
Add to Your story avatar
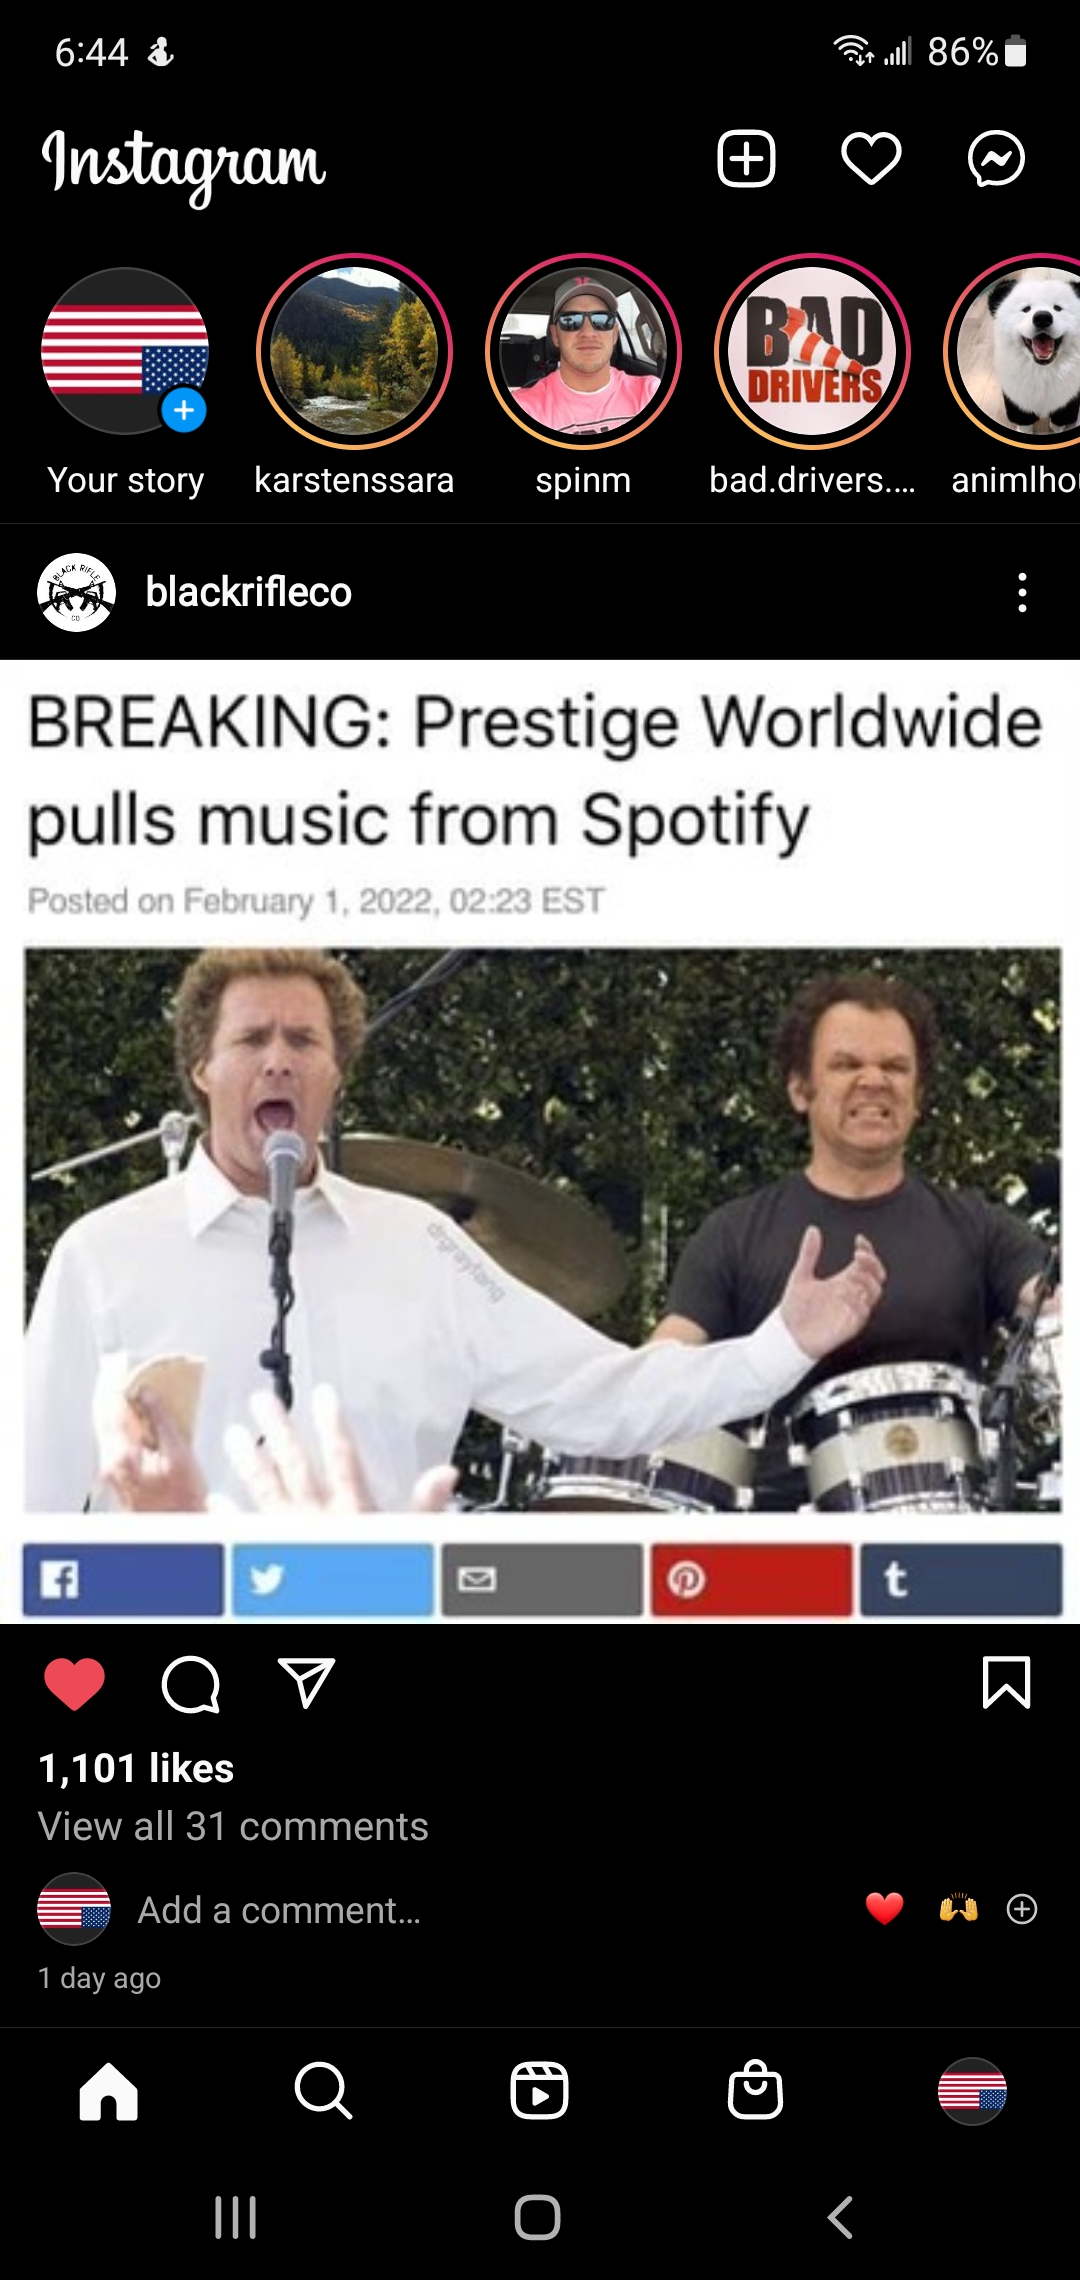[x=125, y=351]
